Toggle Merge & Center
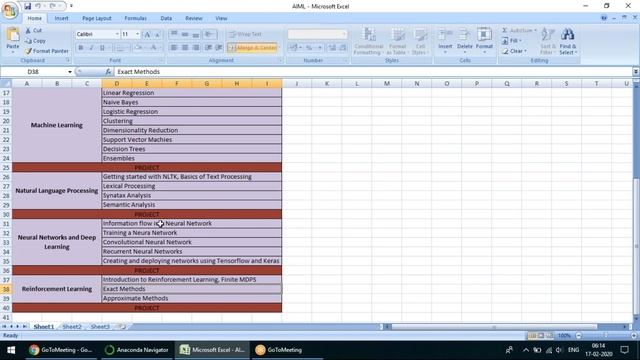640x360 pixels. point(252,48)
